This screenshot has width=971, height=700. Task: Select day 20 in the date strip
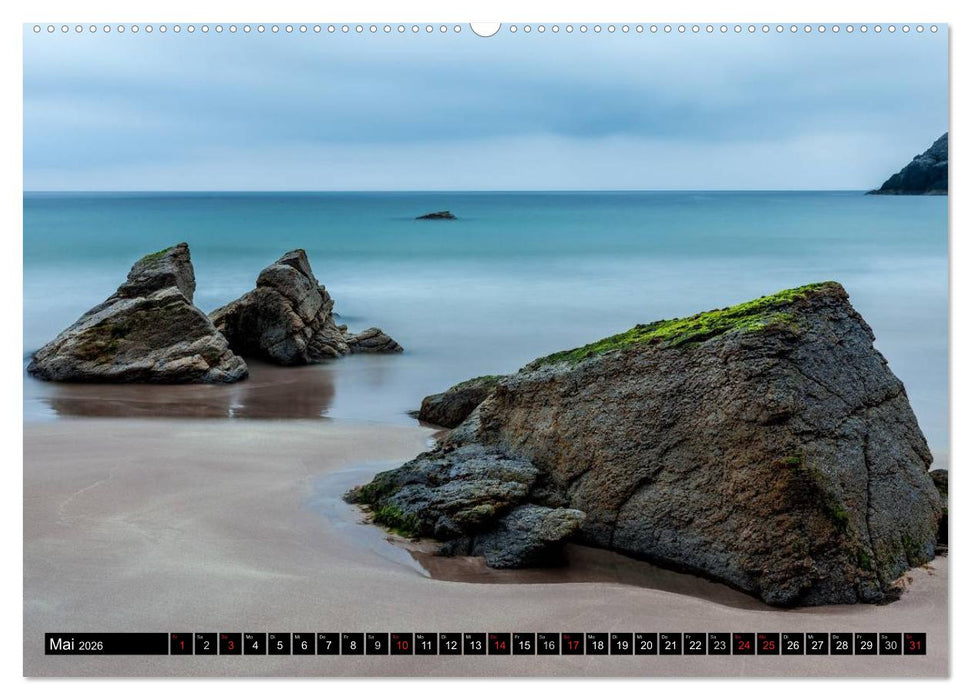click(645, 645)
